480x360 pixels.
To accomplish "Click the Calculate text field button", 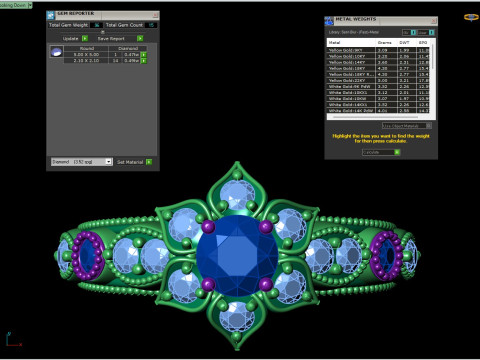I will (378, 152).
